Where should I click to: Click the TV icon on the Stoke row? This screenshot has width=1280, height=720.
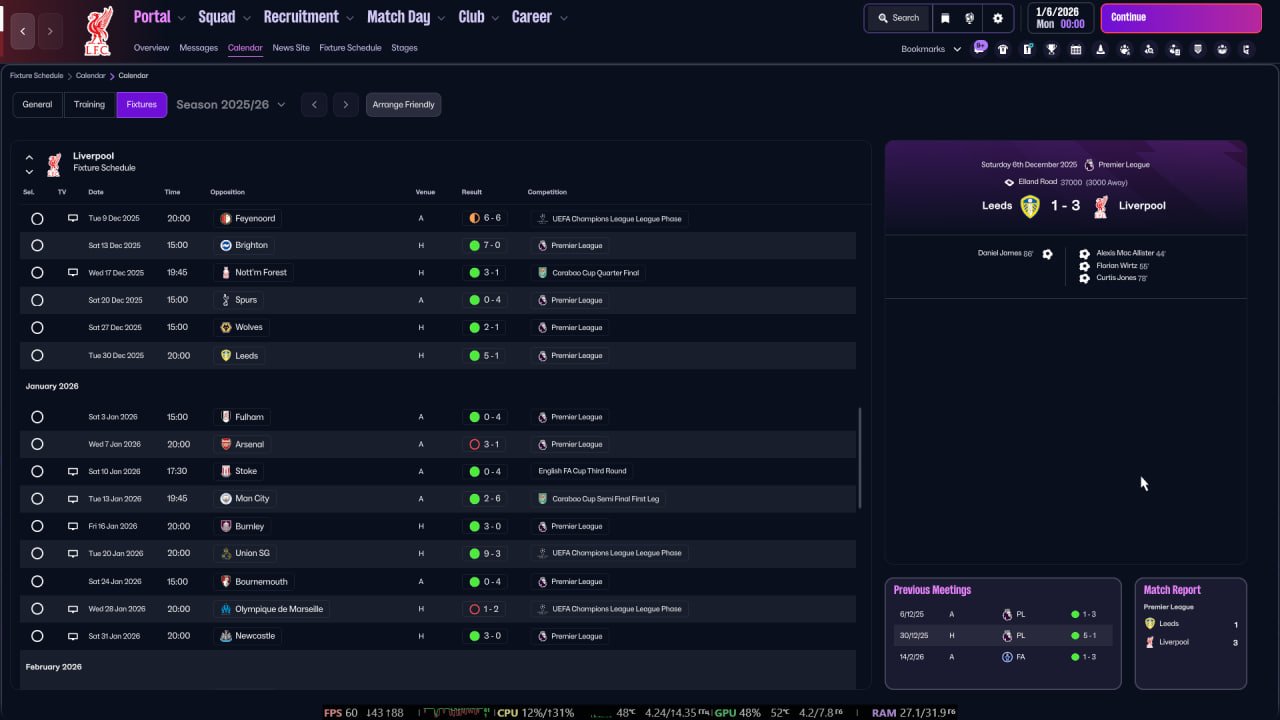pyautogui.click(x=73, y=471)
